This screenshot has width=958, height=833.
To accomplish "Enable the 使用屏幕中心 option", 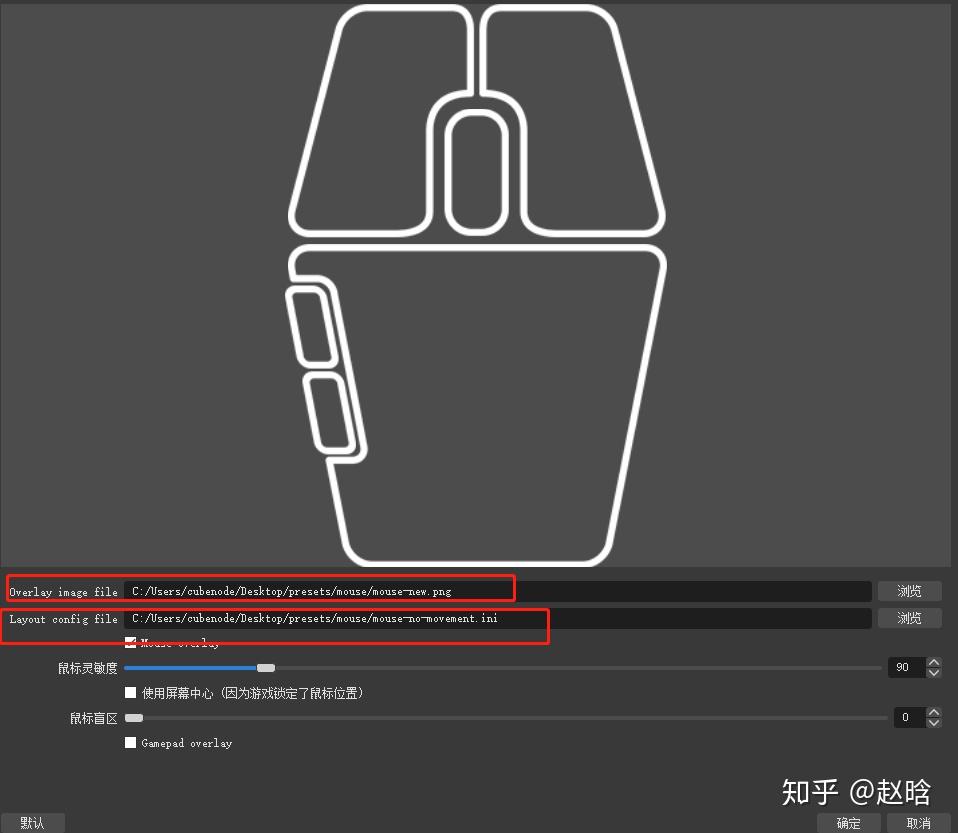I will click(x=130, y=692).
